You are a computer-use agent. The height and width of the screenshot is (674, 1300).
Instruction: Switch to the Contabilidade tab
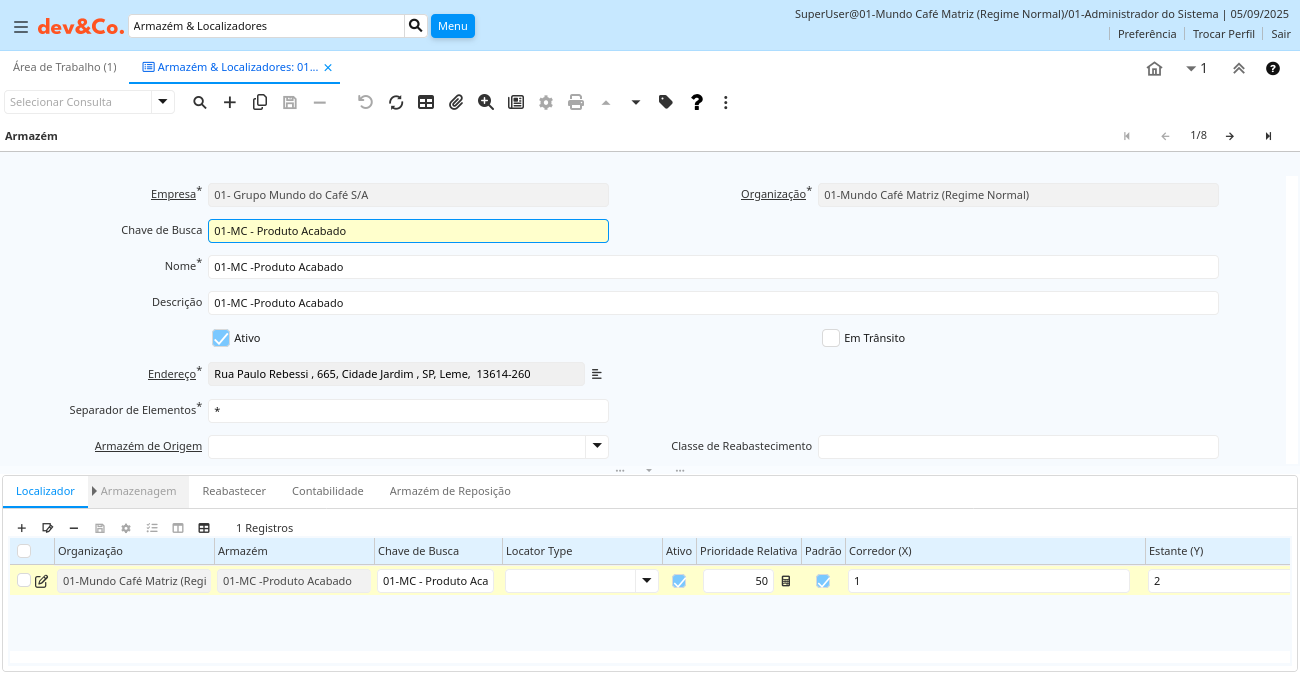tap(327, 491)
